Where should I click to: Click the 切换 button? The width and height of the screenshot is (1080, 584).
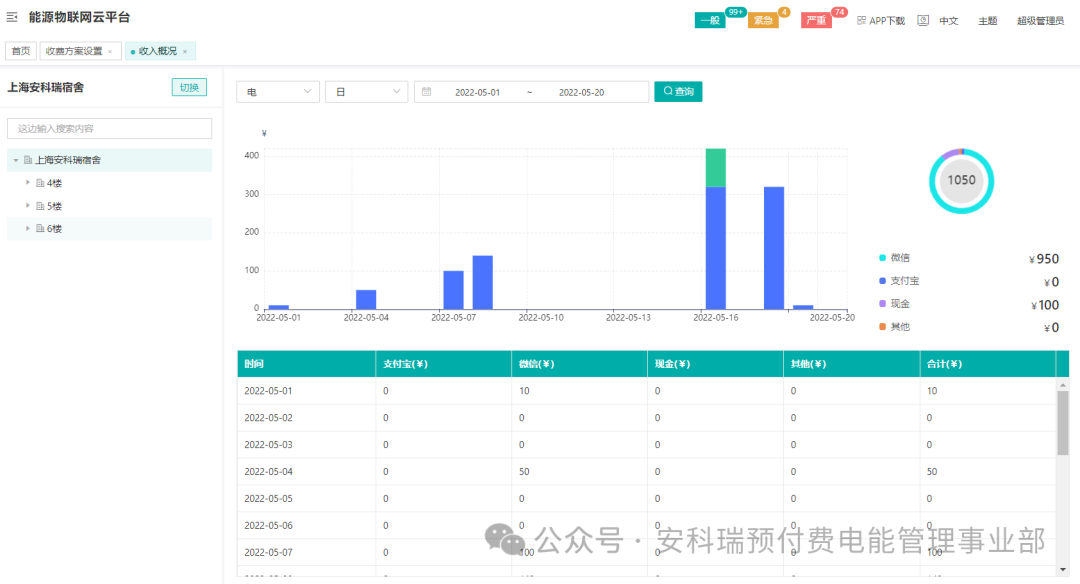[x=189, y=87]
